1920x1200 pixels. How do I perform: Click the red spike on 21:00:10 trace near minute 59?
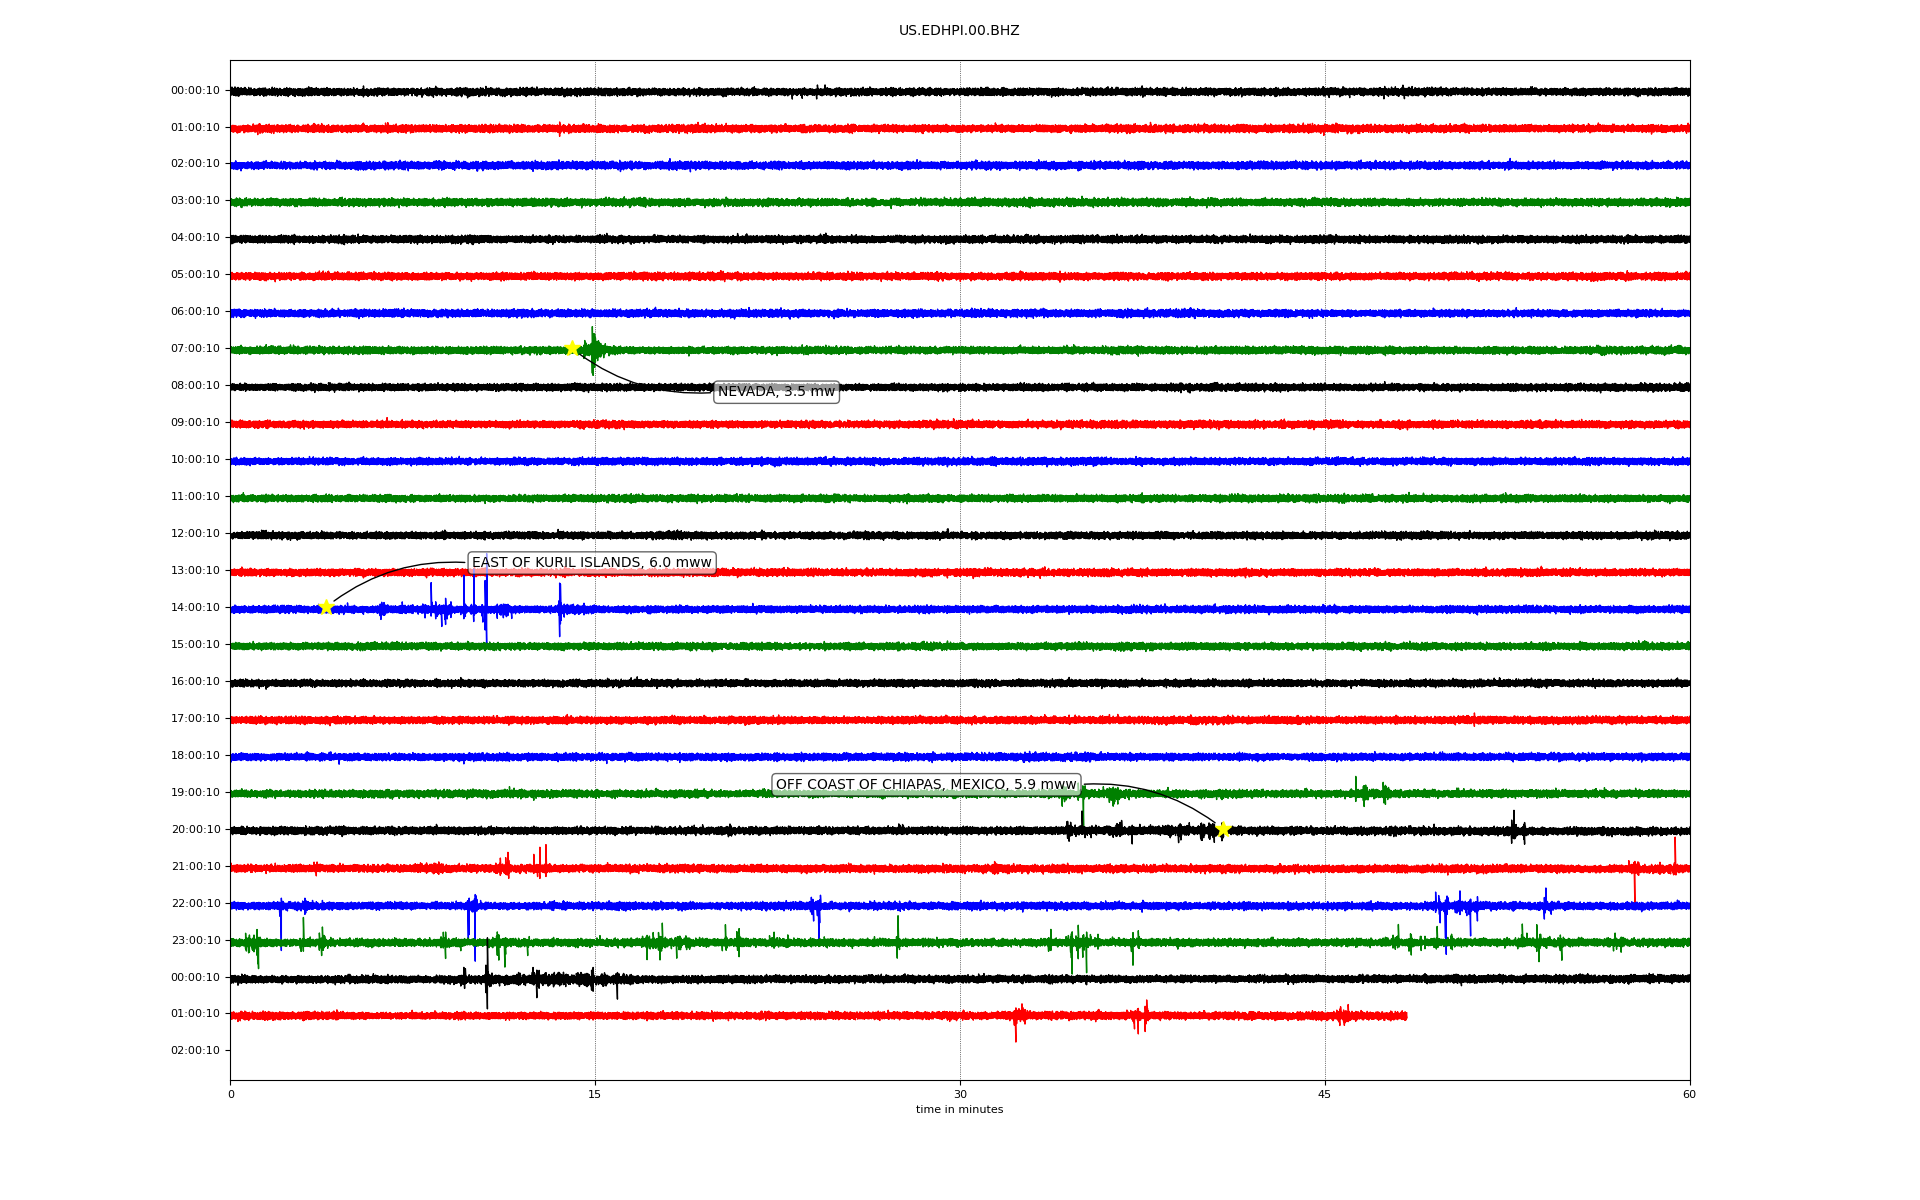click(x=1675, y=855)
